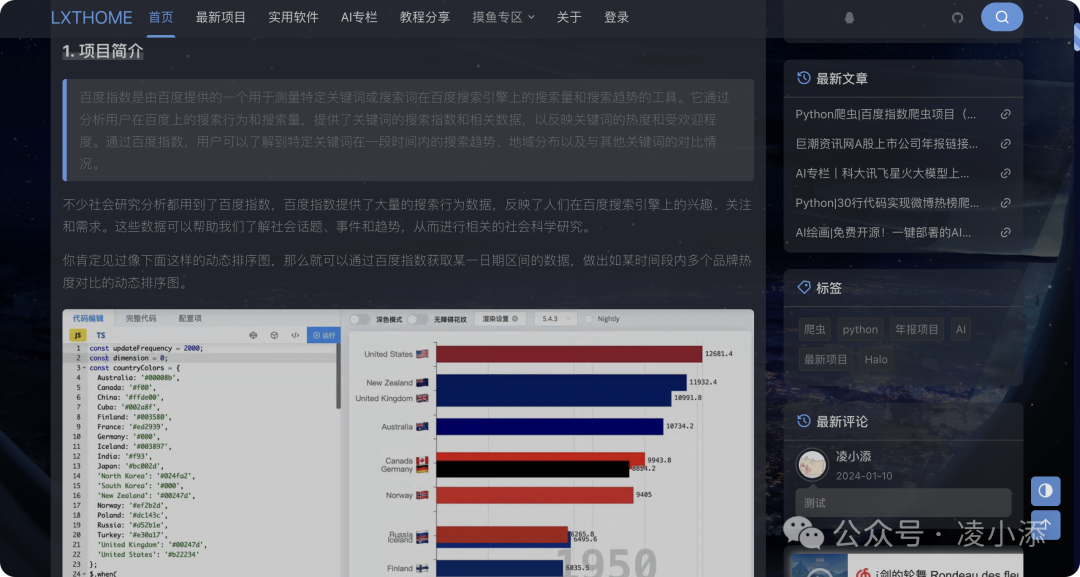Click link icon beside 巨潮资讯网 article

1006,144
